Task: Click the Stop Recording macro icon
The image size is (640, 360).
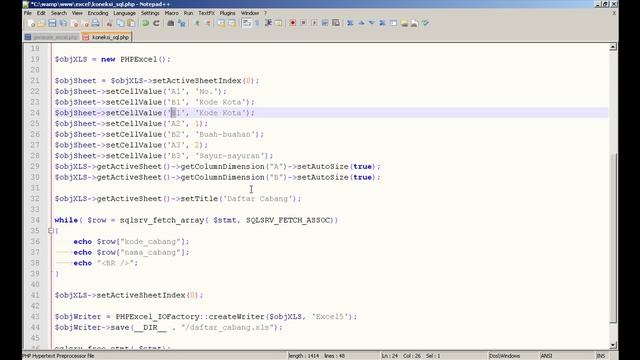Action: [303, 23]
